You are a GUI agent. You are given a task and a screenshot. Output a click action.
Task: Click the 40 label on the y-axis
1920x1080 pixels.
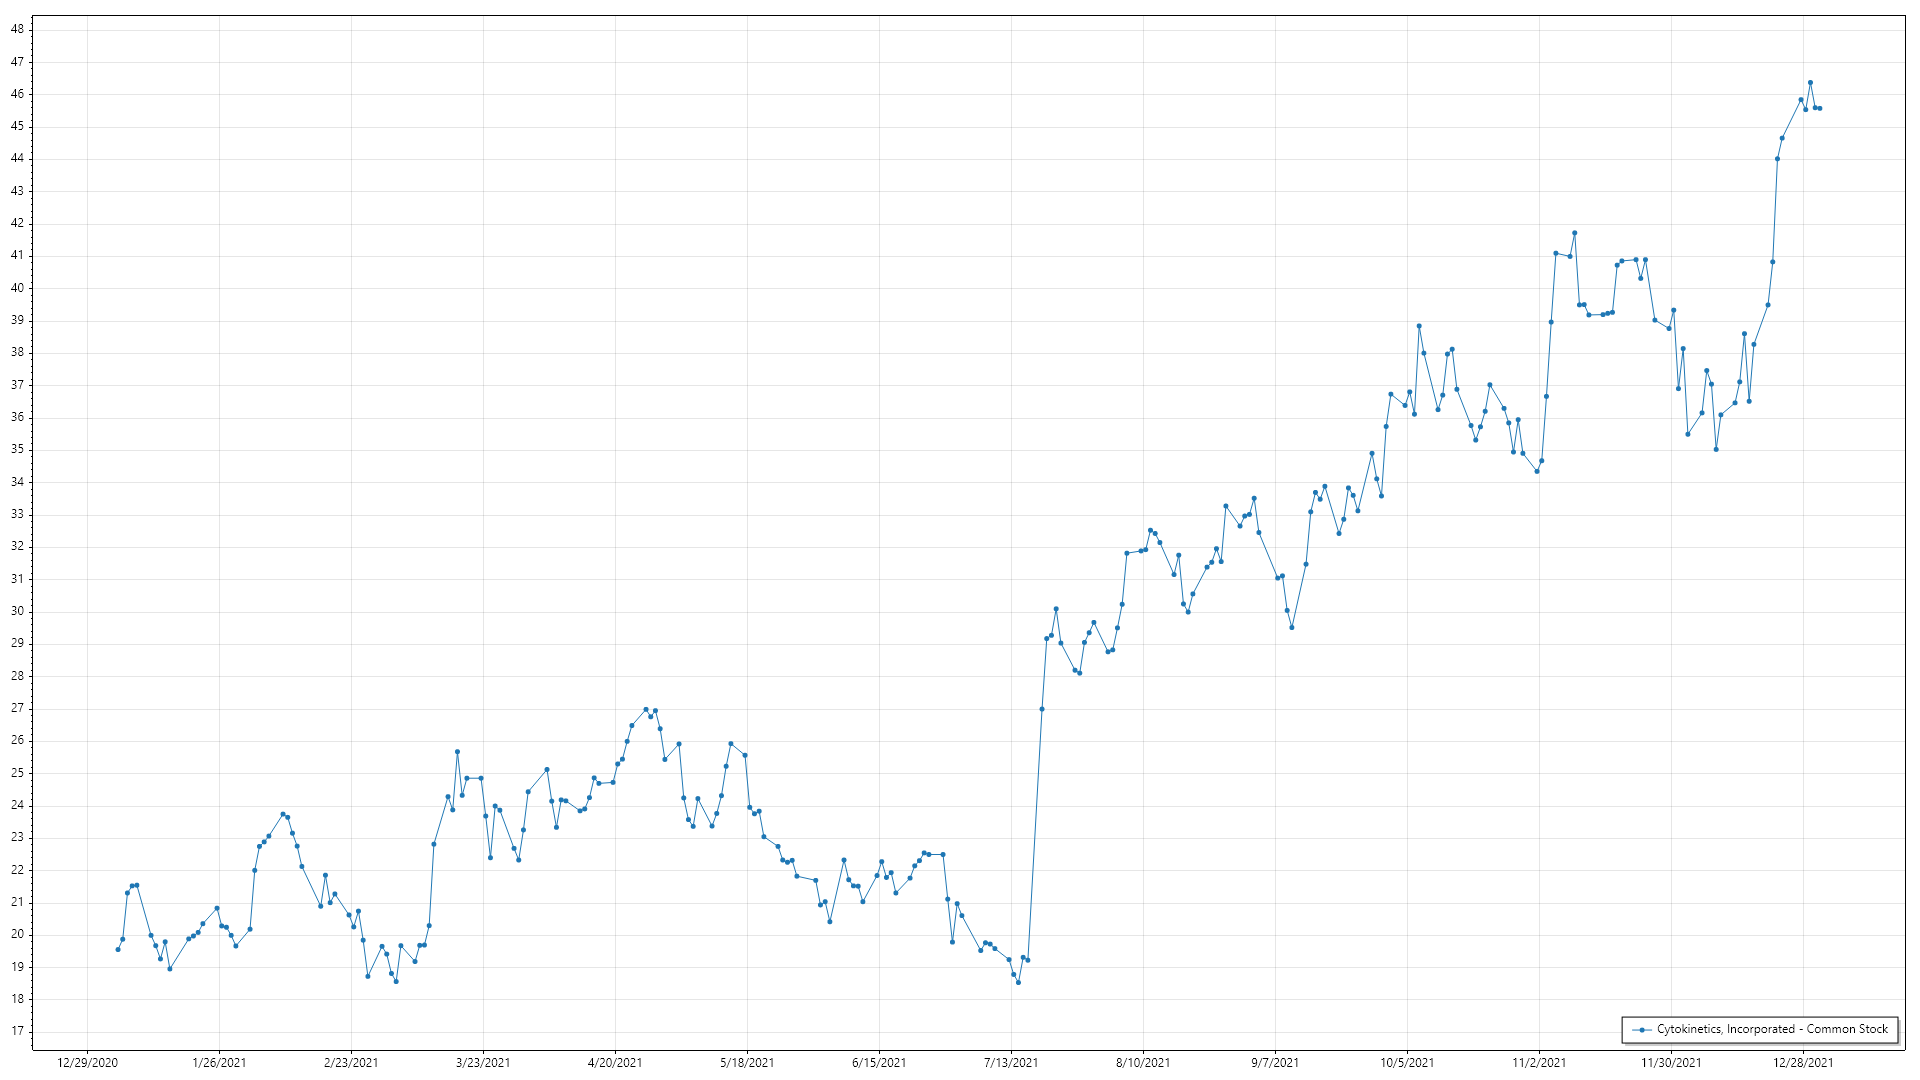coord(17,288)
